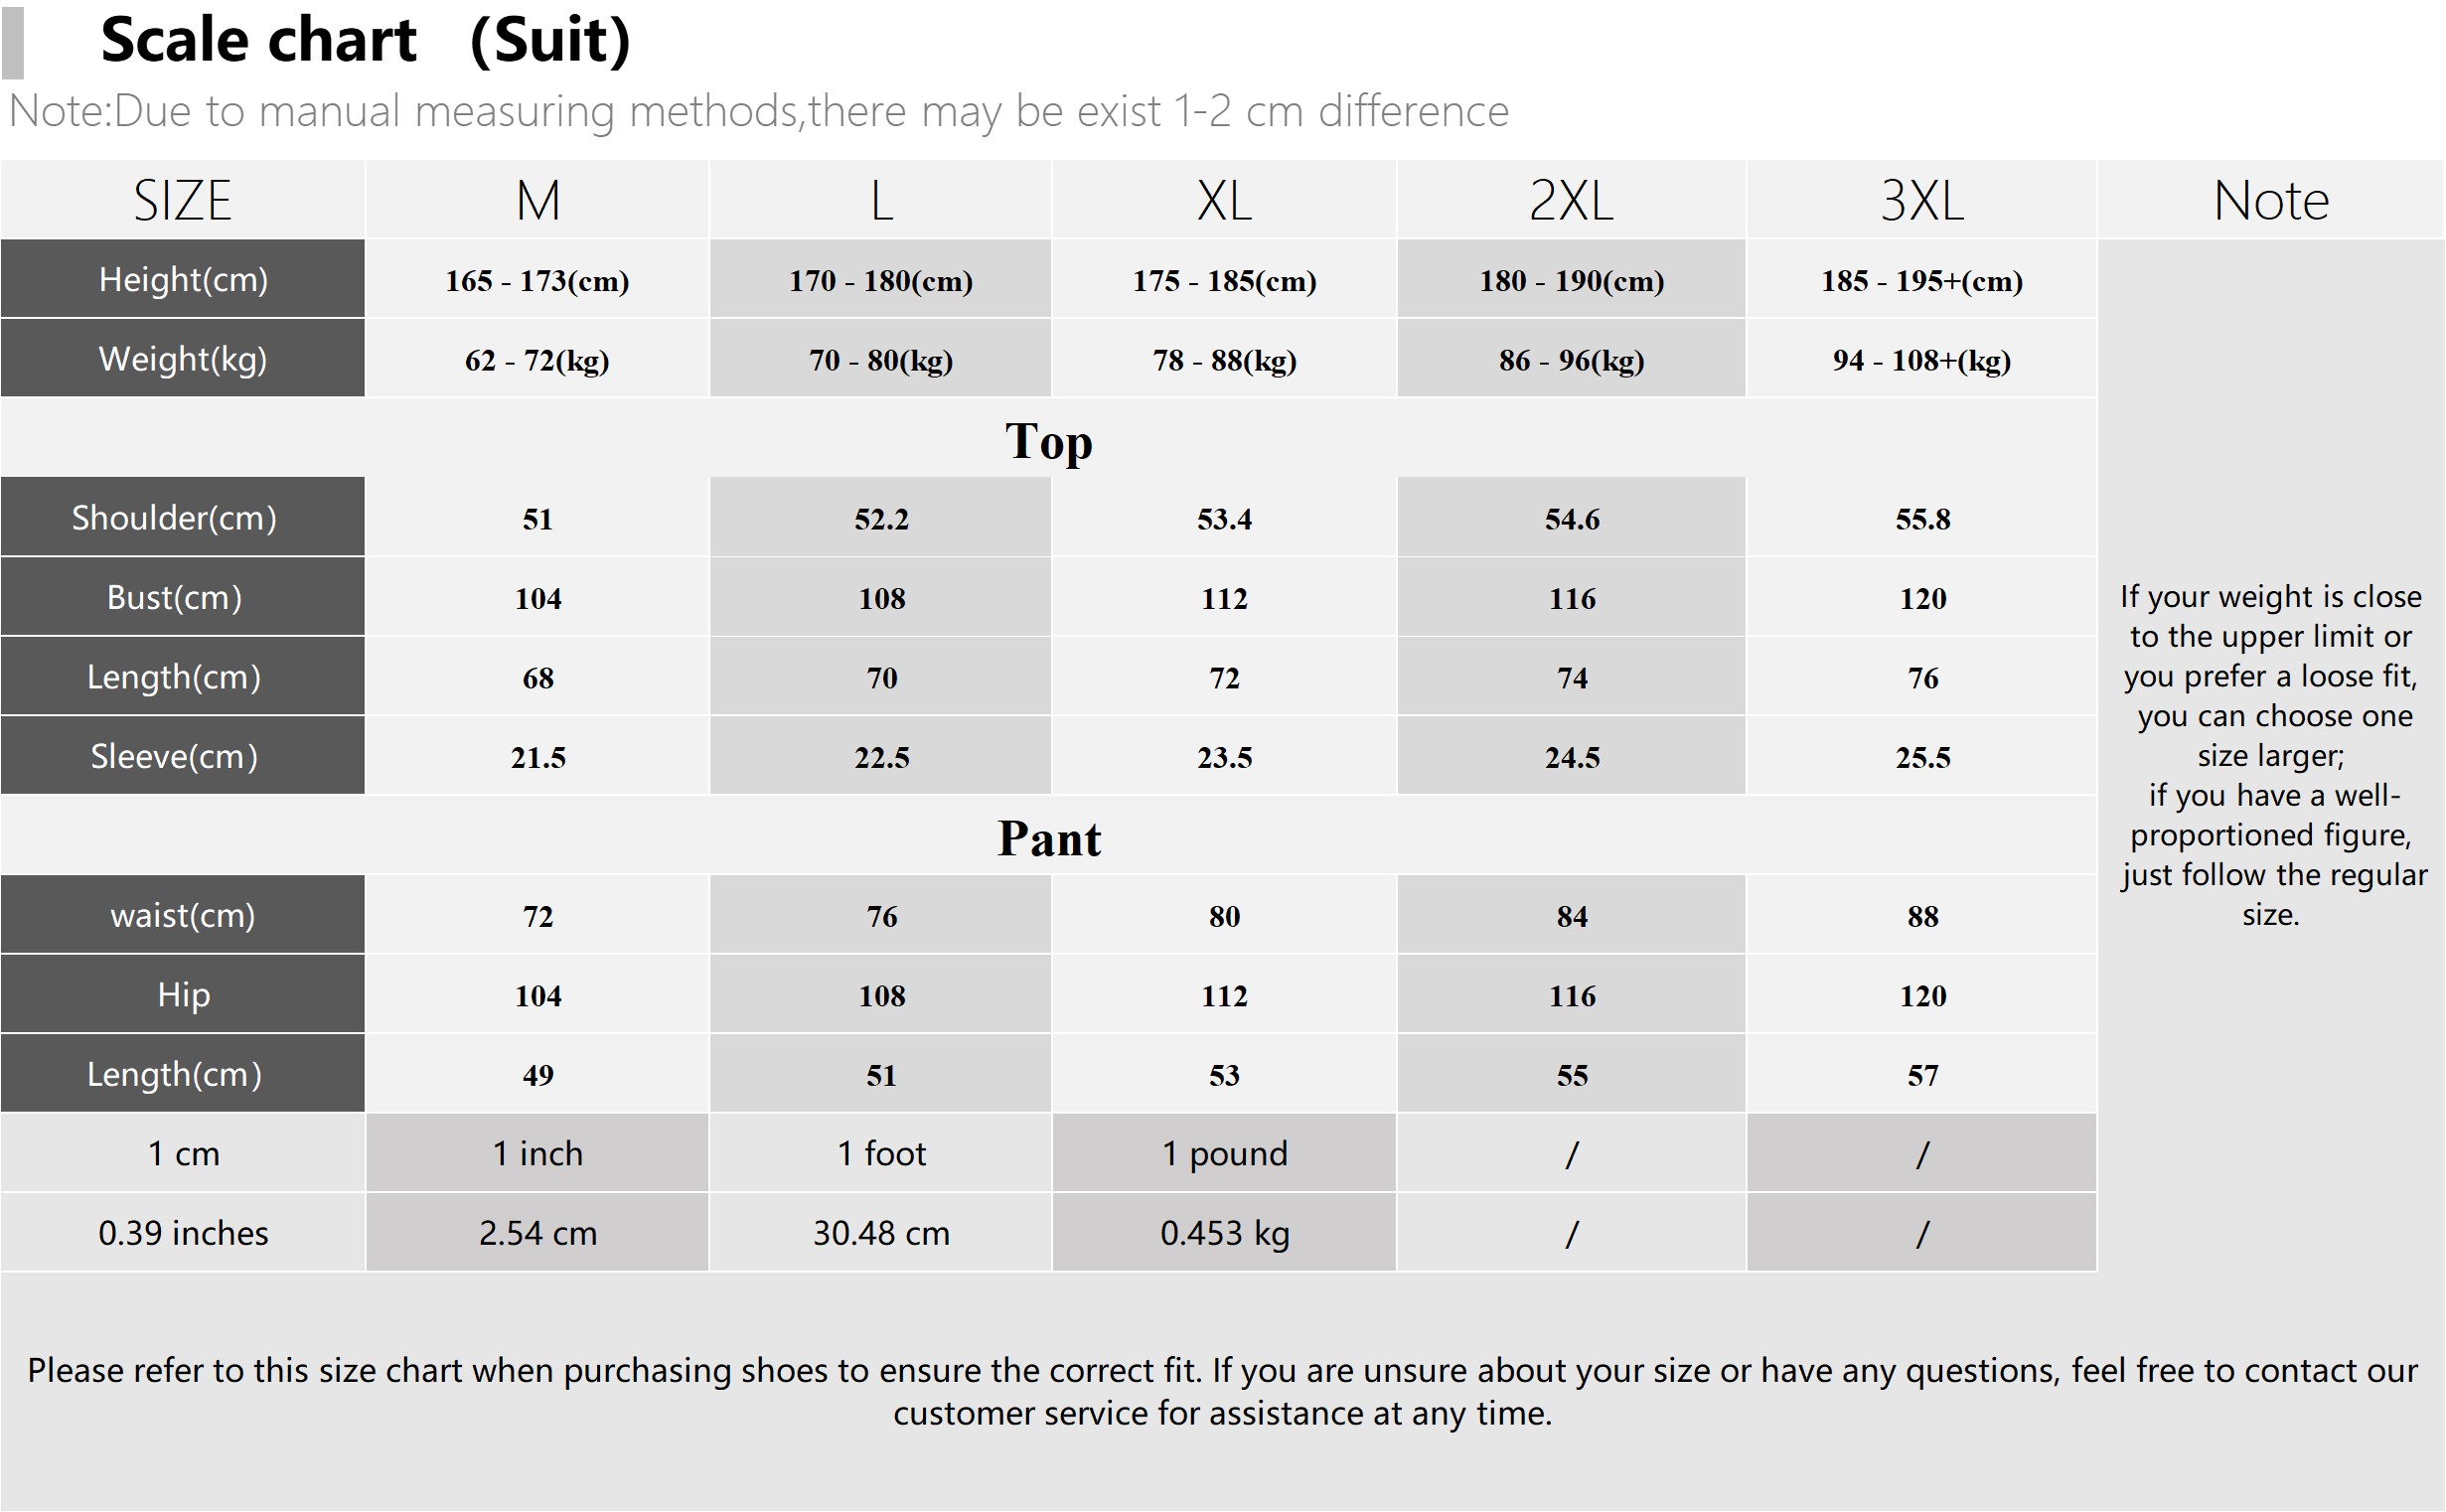Click the Top section heading
Image resolution: width=2446 pixels, height=1512 pixels.
[1049, 441]
